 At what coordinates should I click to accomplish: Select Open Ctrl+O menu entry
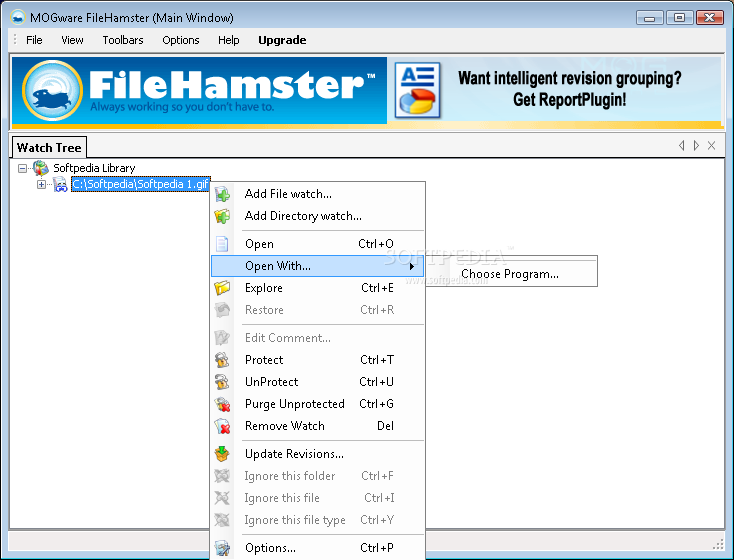click(318, 244)
